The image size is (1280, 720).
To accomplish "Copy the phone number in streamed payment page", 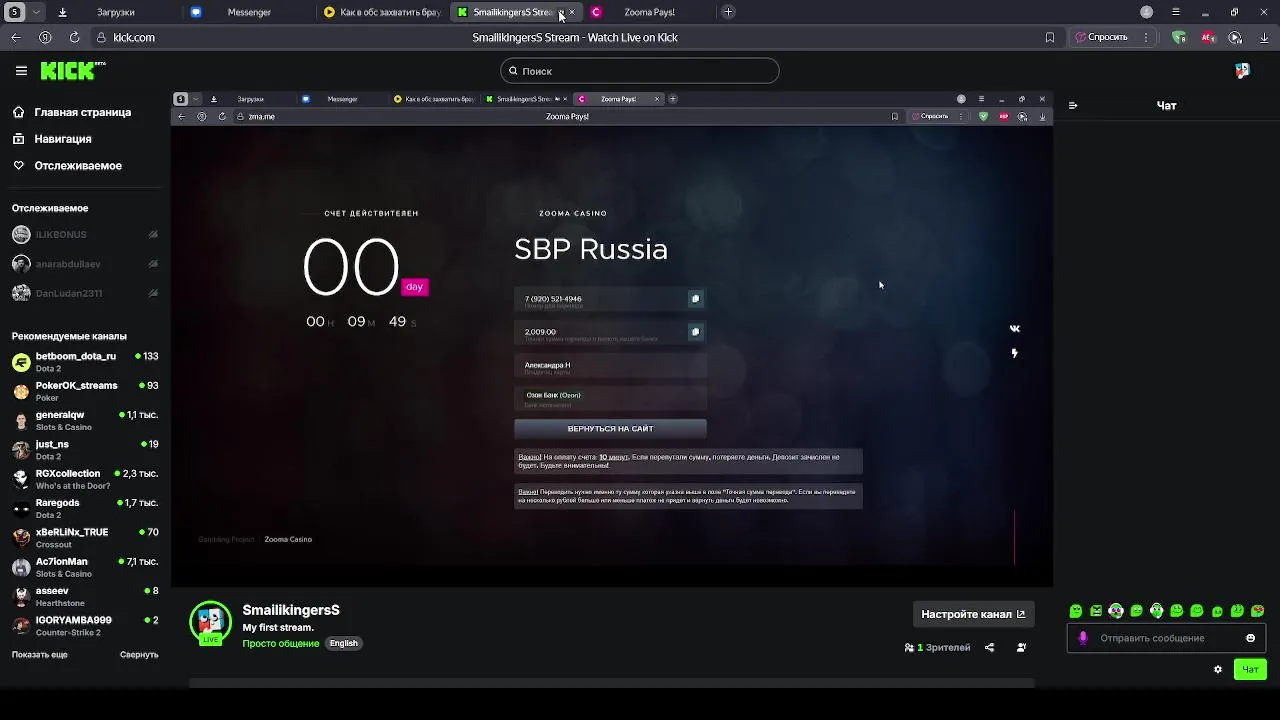I will [x=695, y=299].
